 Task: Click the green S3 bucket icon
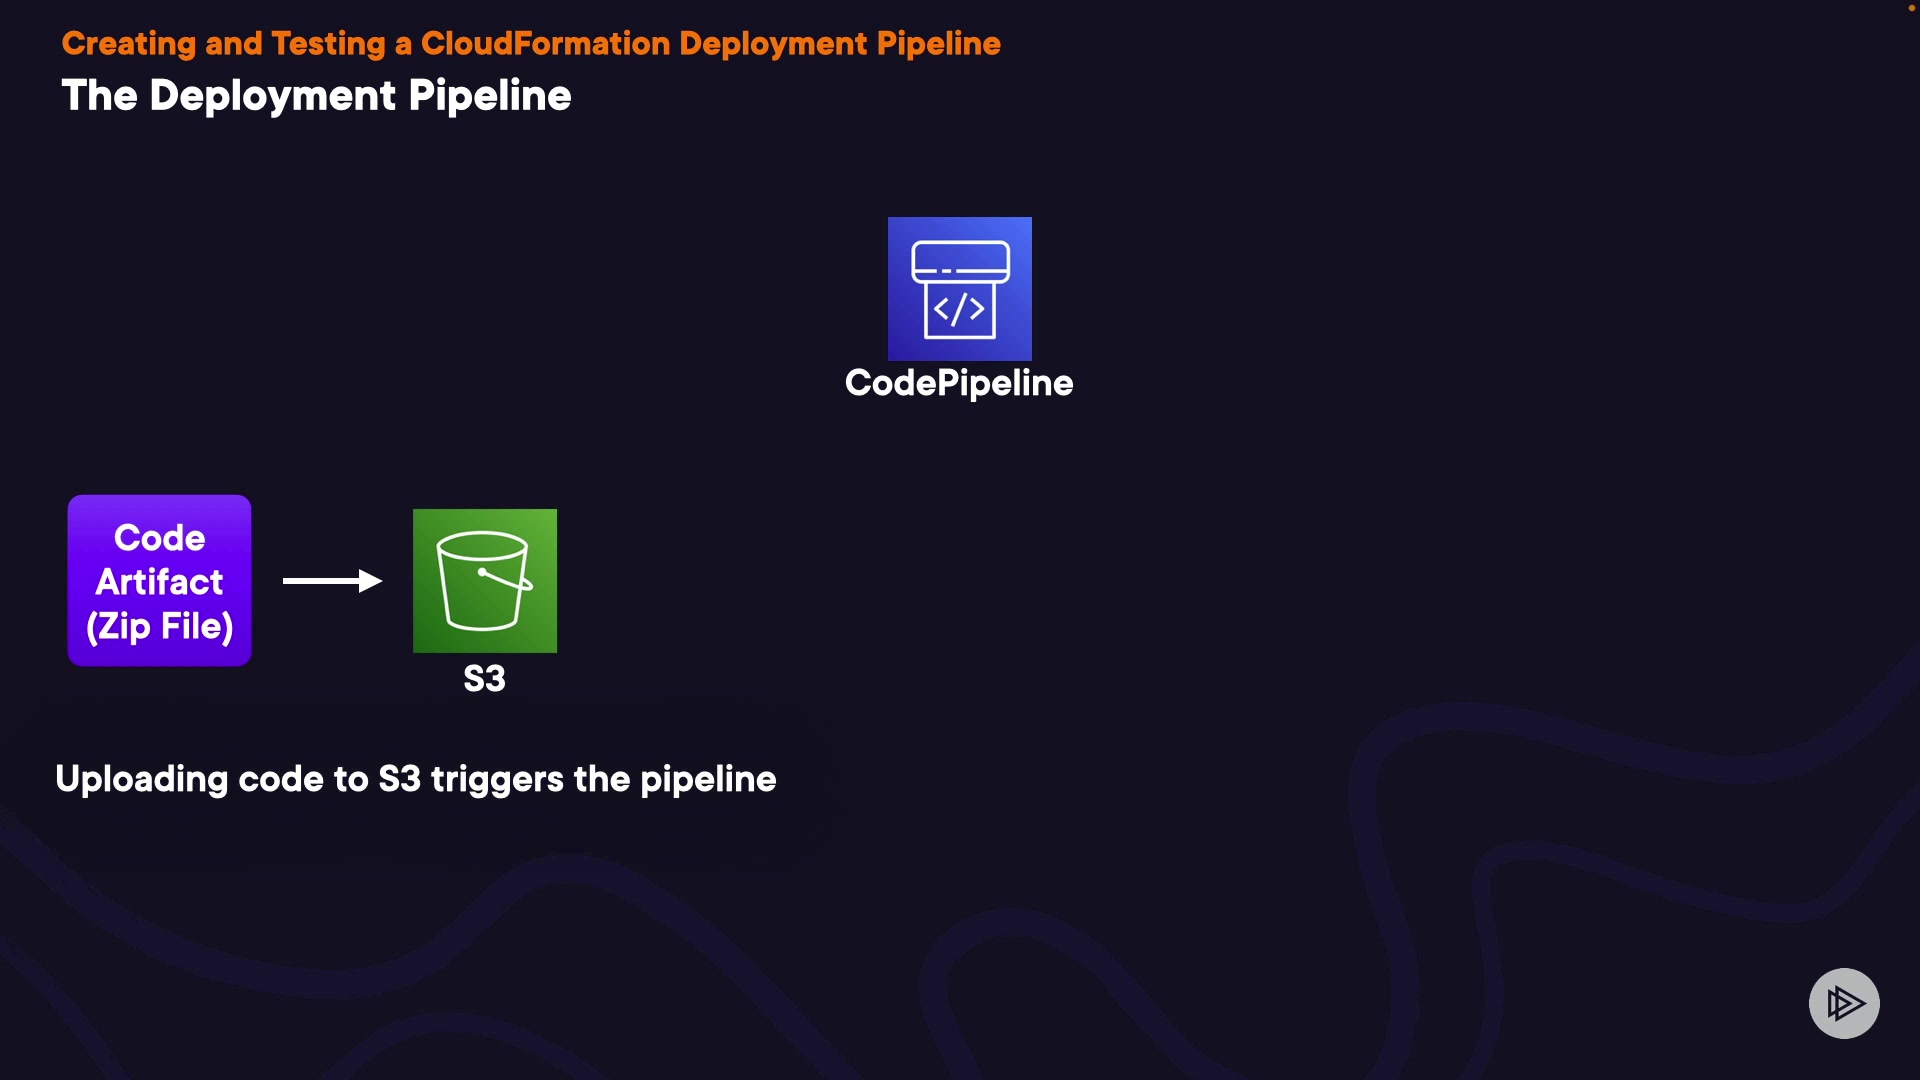[x=484, y=580]
